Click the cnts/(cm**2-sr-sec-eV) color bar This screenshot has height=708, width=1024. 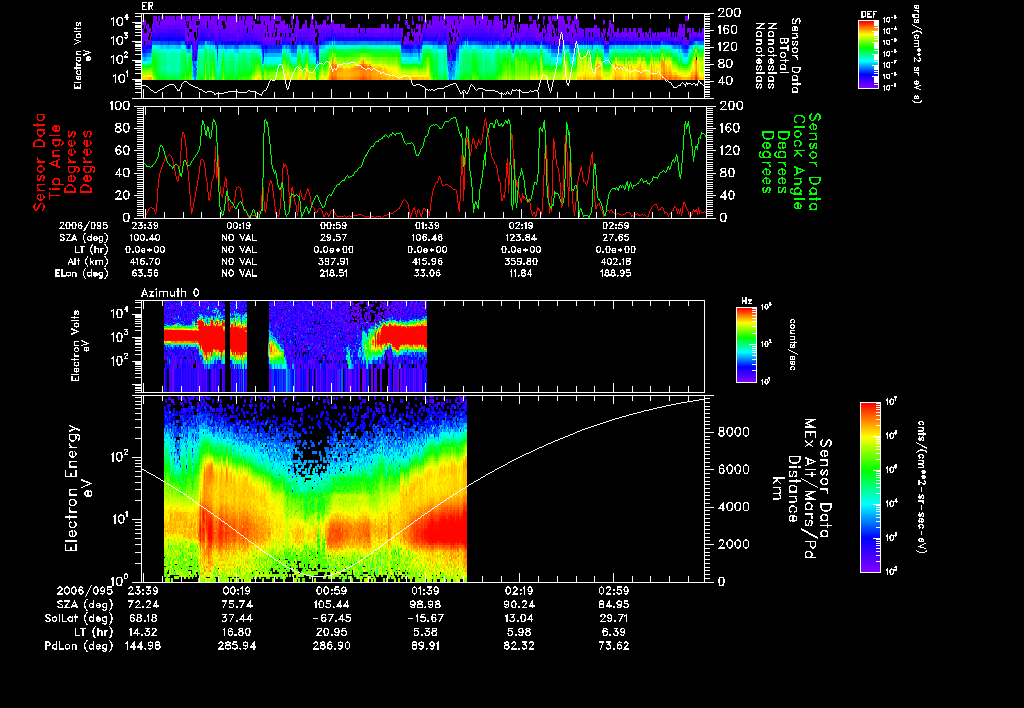870,487
